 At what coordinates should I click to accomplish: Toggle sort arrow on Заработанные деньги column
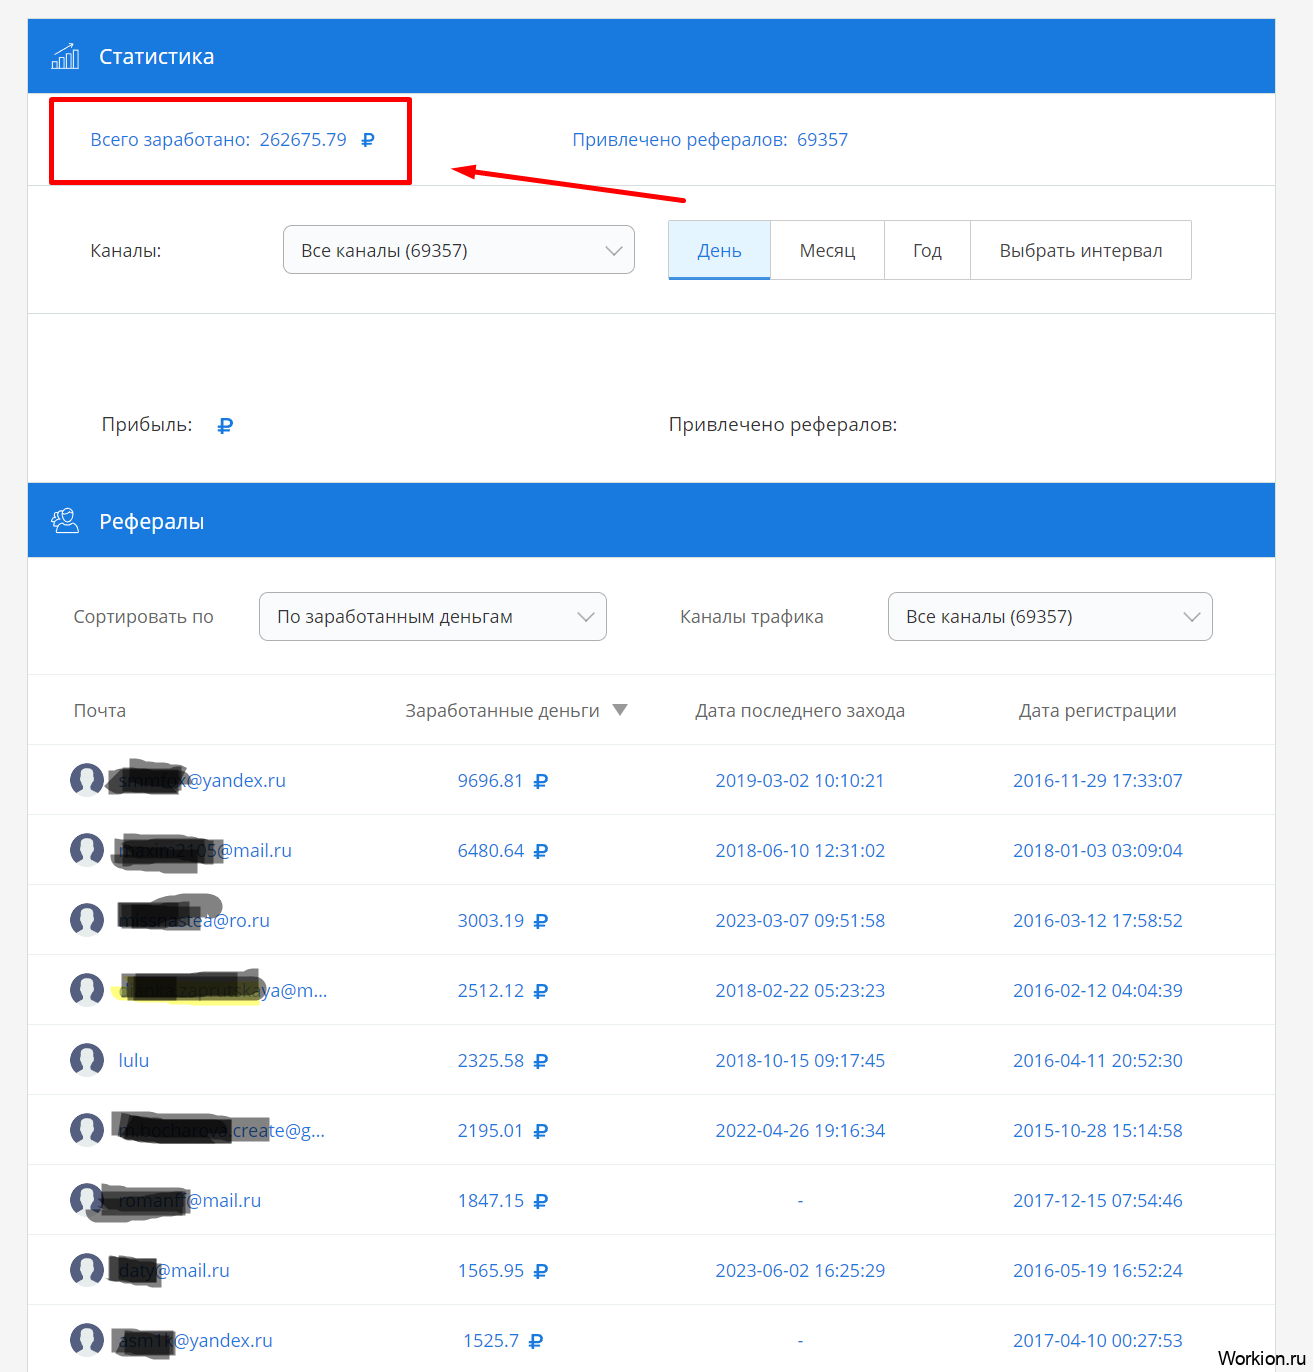tap(620, 710)
